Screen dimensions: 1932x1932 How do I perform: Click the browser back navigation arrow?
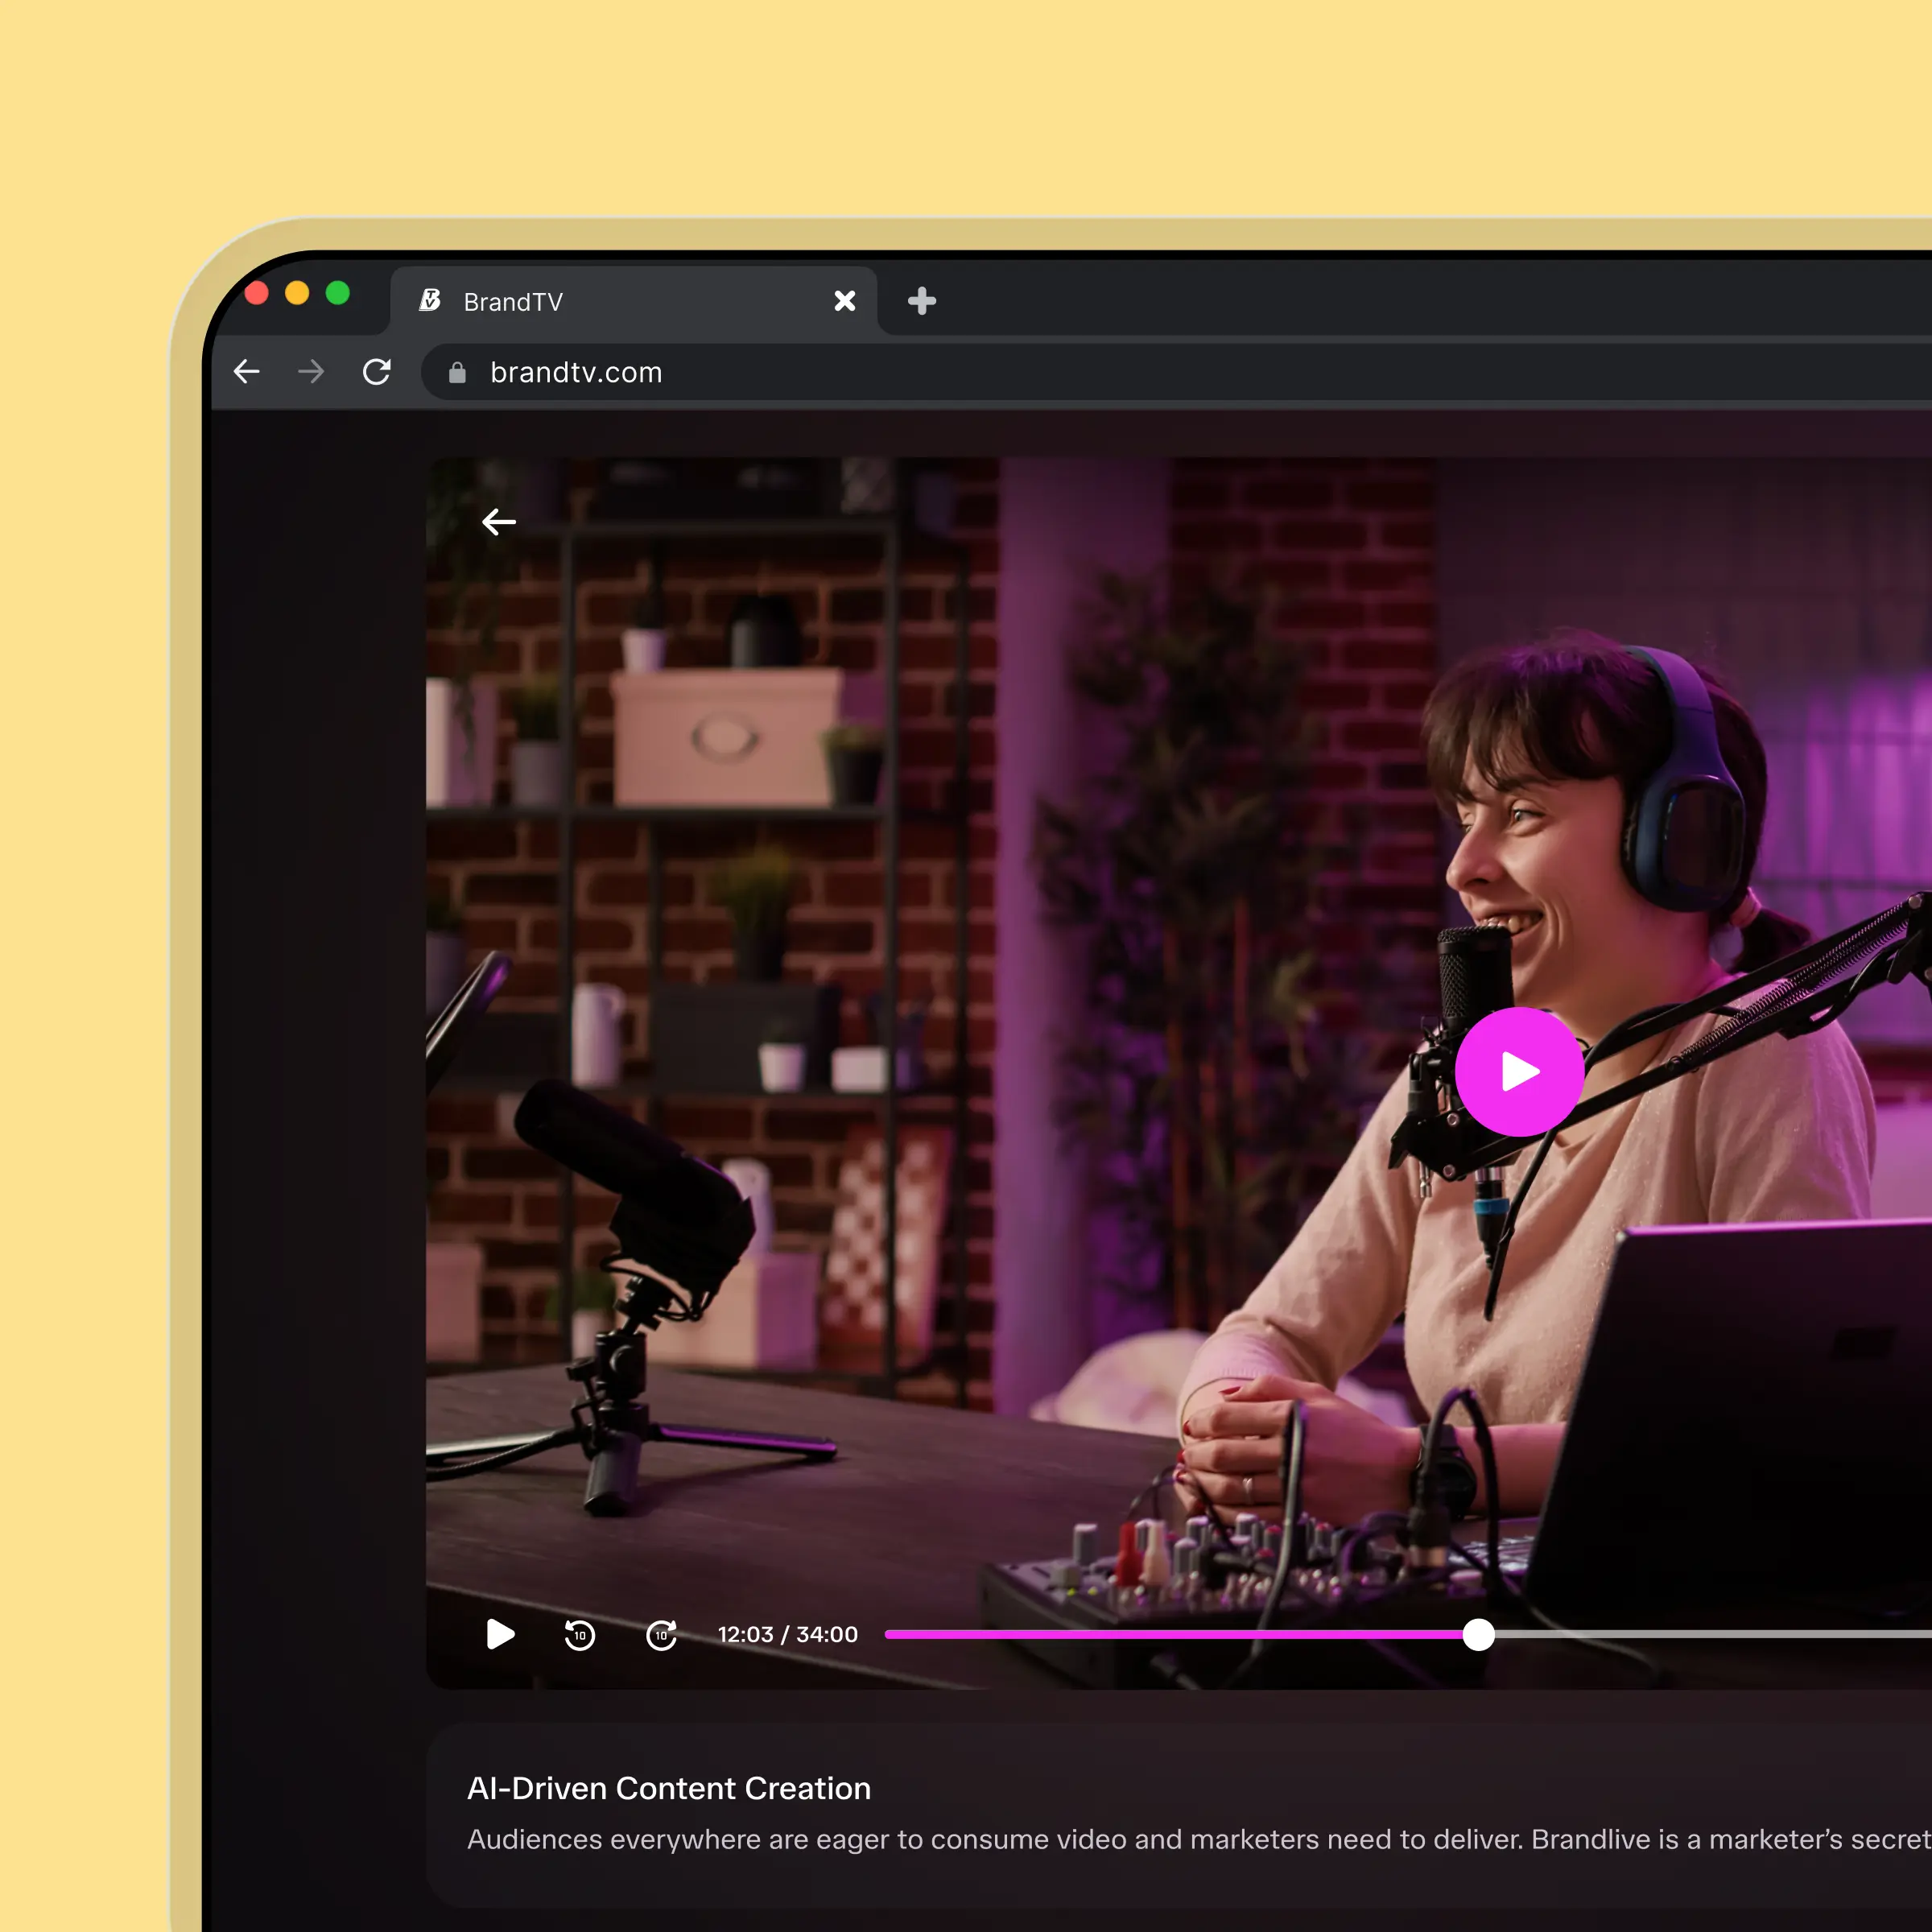(246, 371)
